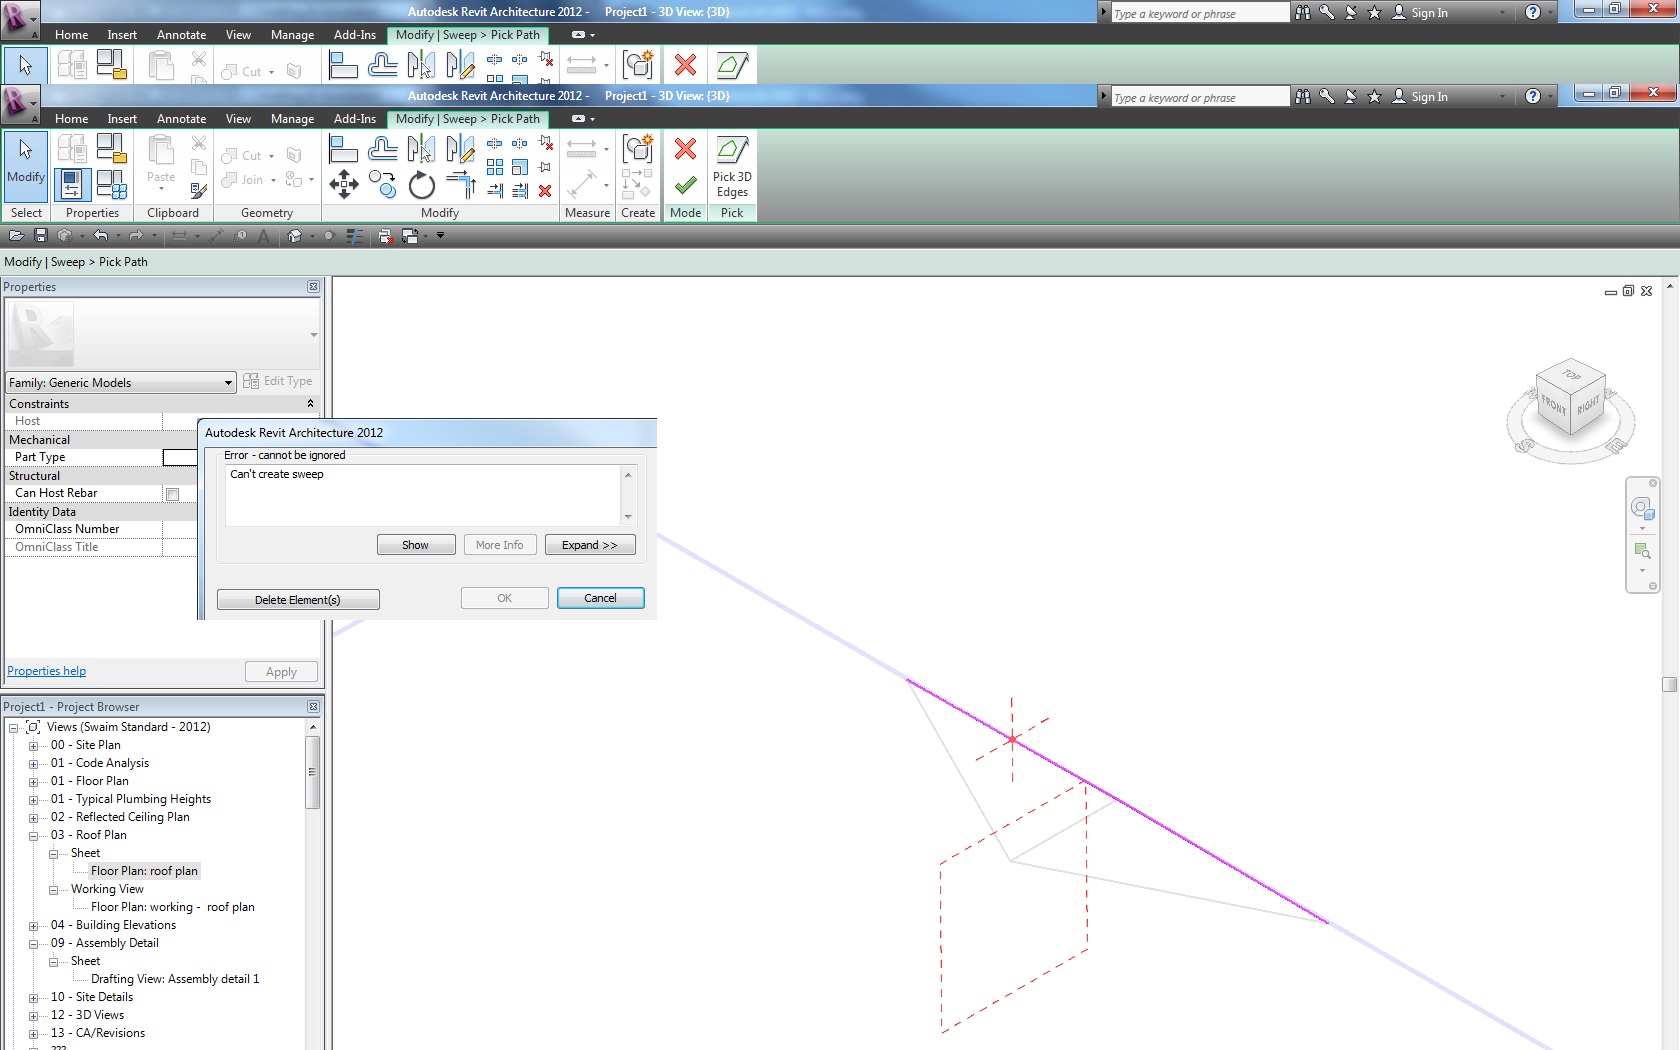Switch to Insert tab in front ribbon
This screenshot has height=1050, width=1680.
122,118
